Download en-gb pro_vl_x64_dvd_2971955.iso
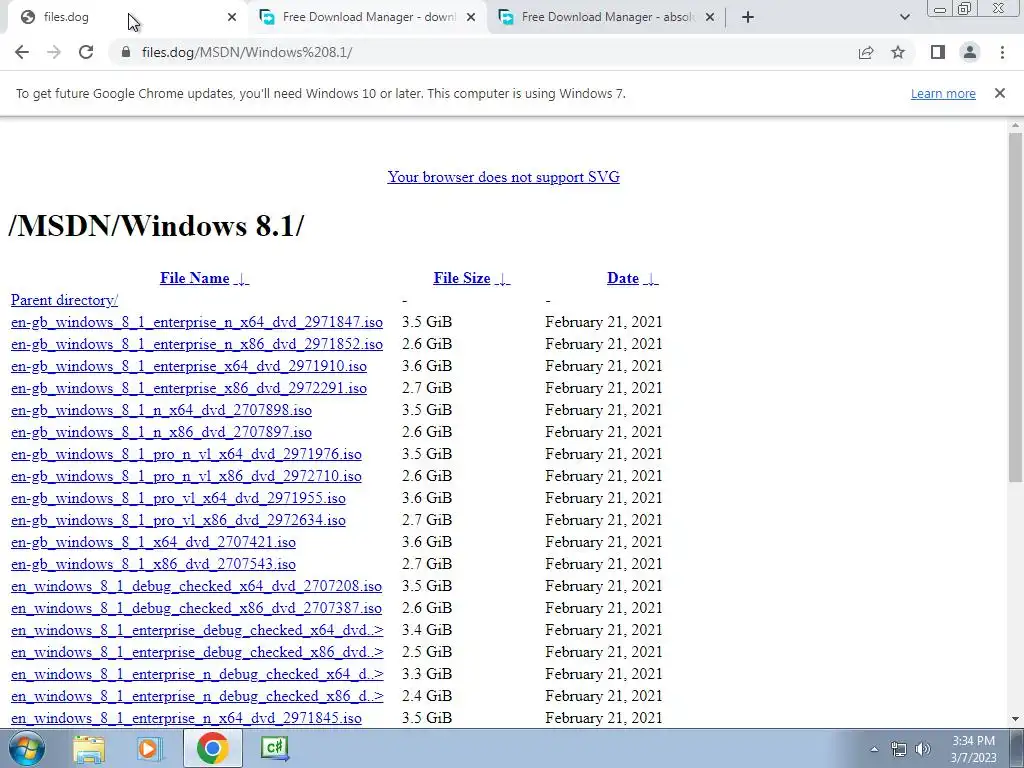The height and width of the screenshot is (768, 1024). pos(178,498)
